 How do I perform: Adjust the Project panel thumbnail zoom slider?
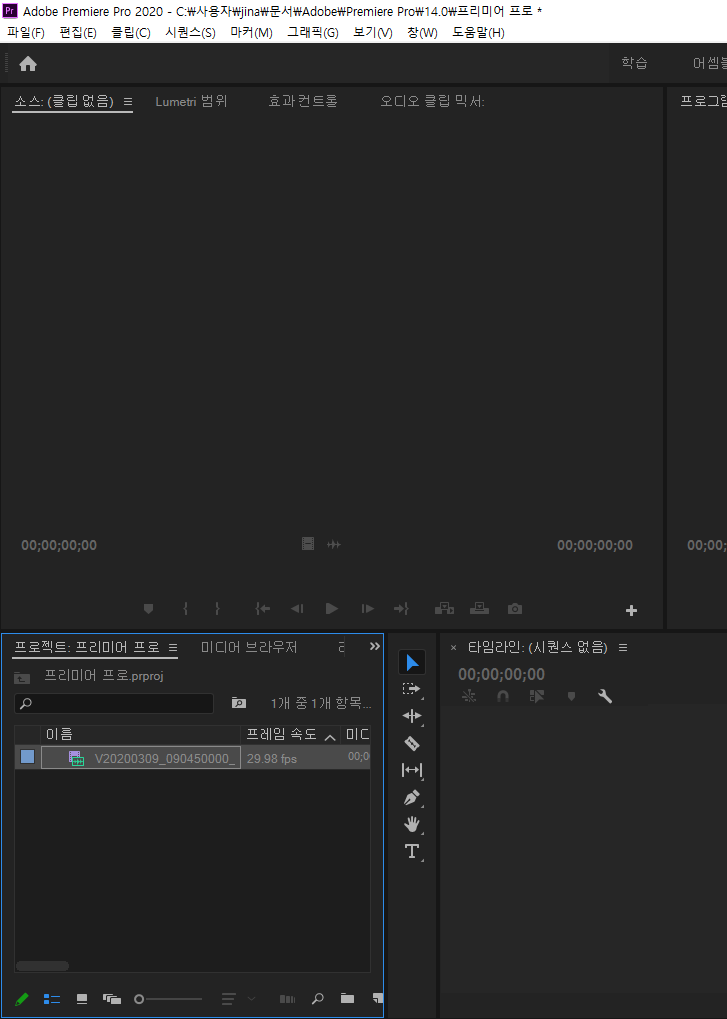pos(168,999)
